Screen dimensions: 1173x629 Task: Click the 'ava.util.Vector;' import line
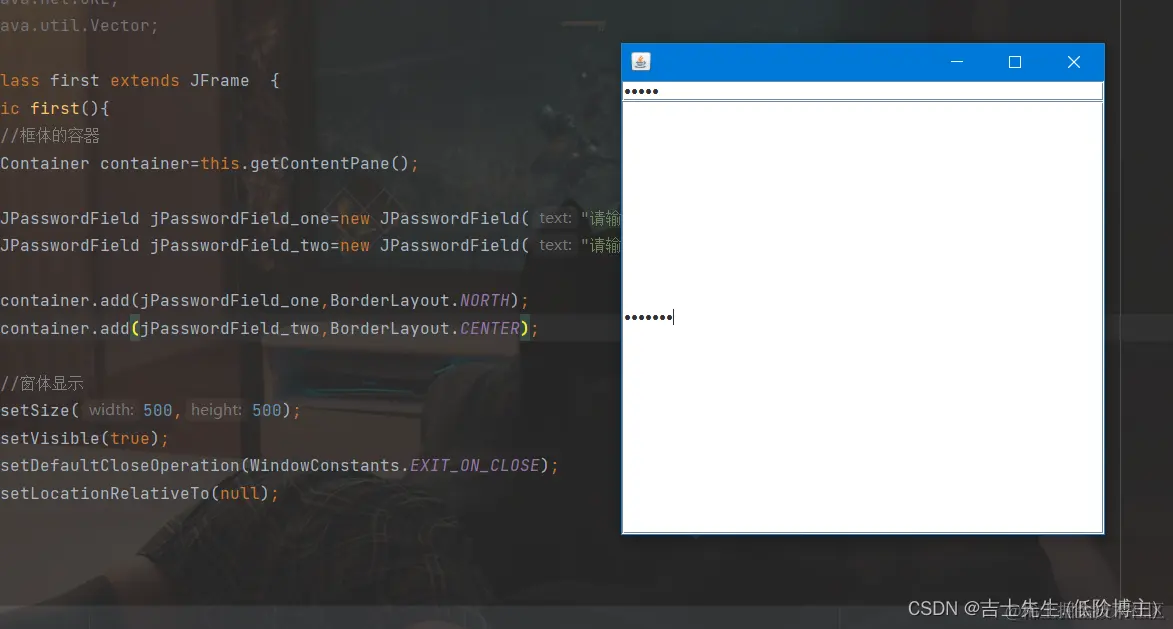pos(79,25)
